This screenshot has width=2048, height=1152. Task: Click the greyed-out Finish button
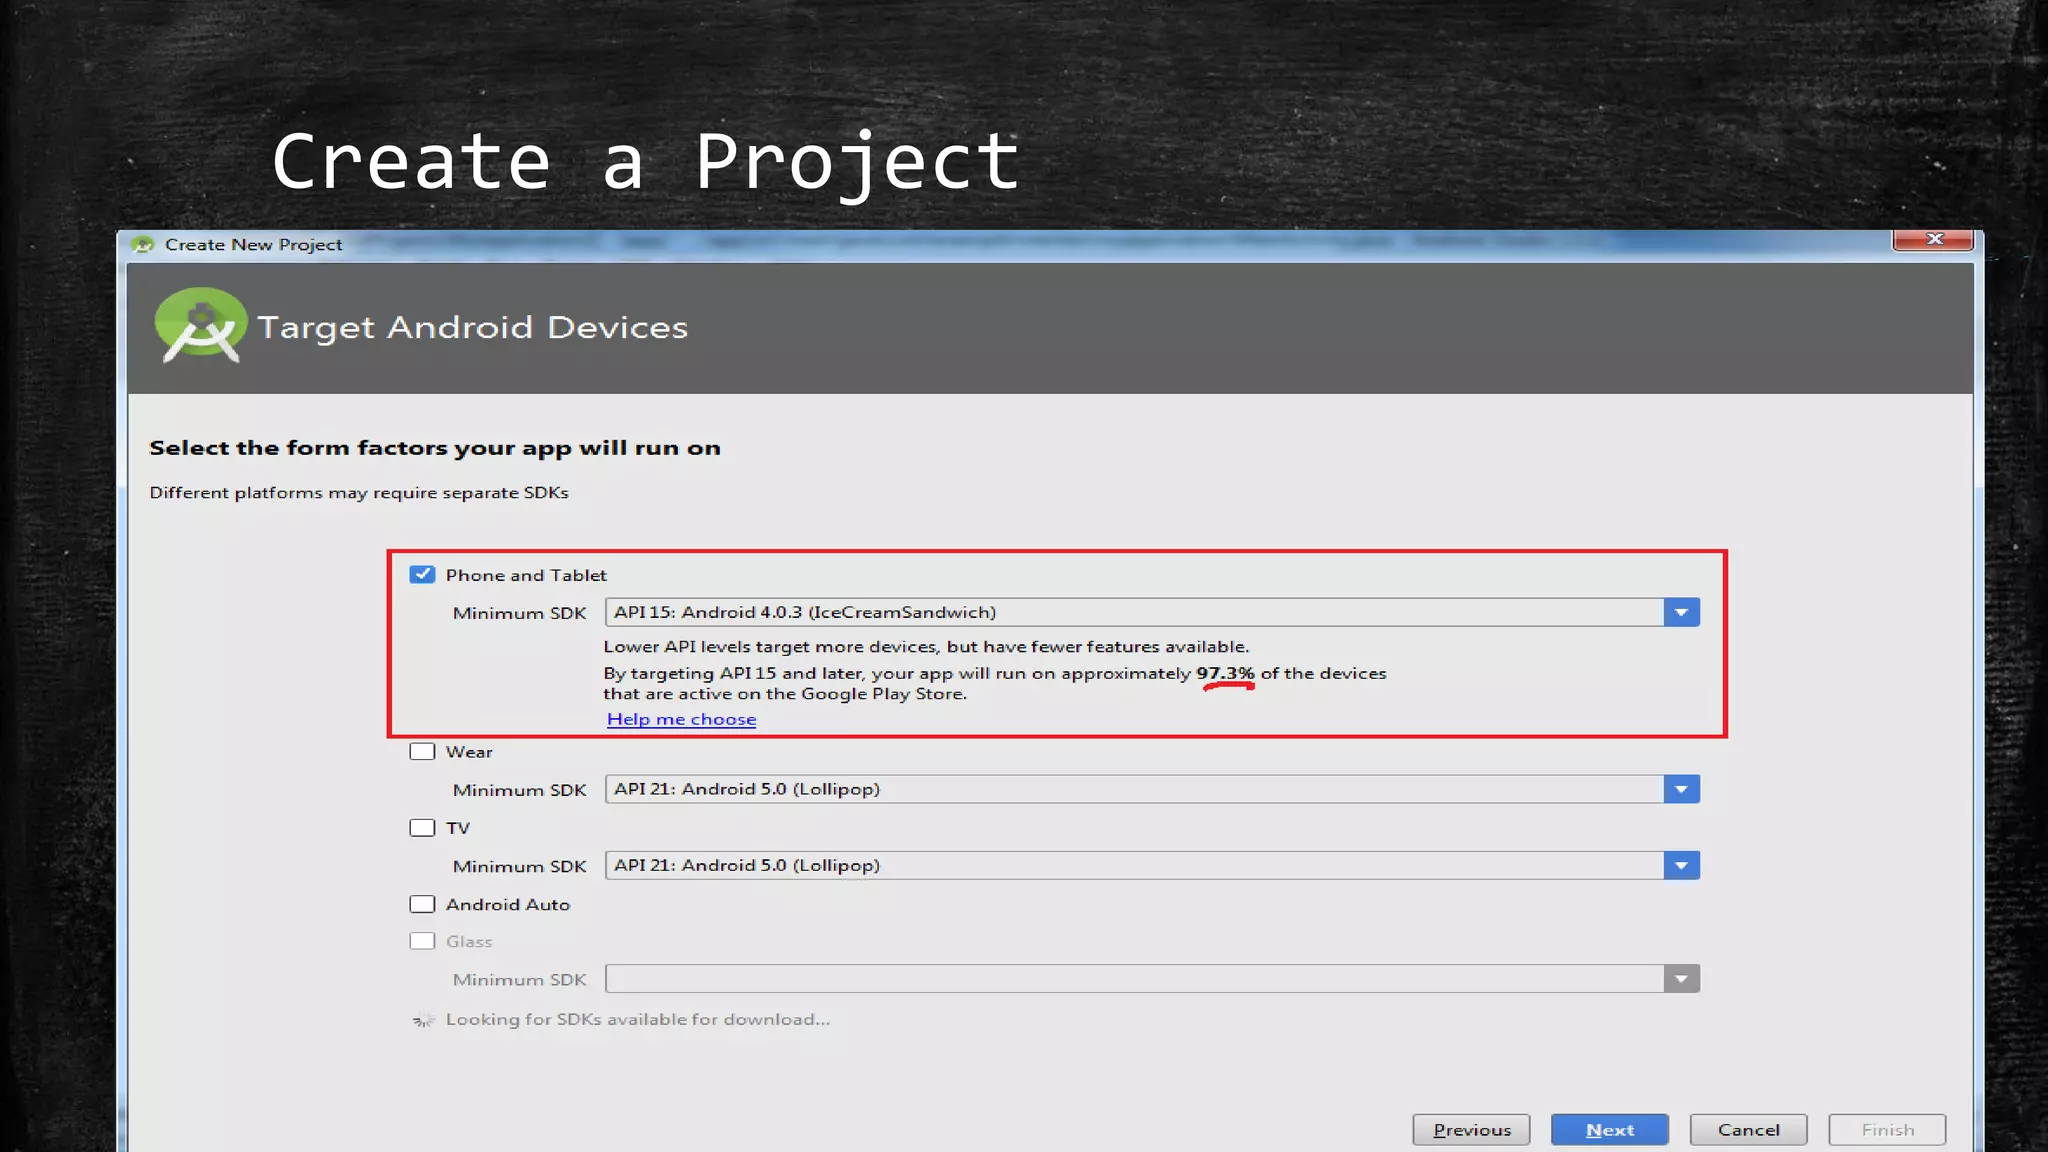click(1887, 1129)
